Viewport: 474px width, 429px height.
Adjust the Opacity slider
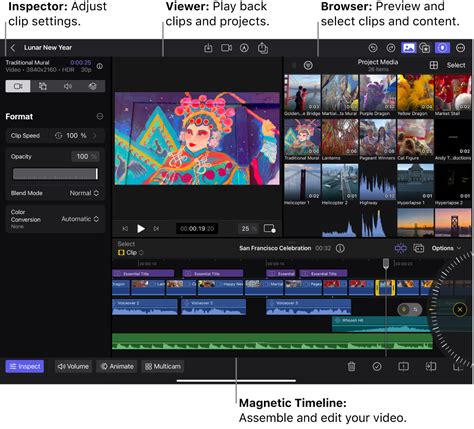coord(55,174)
